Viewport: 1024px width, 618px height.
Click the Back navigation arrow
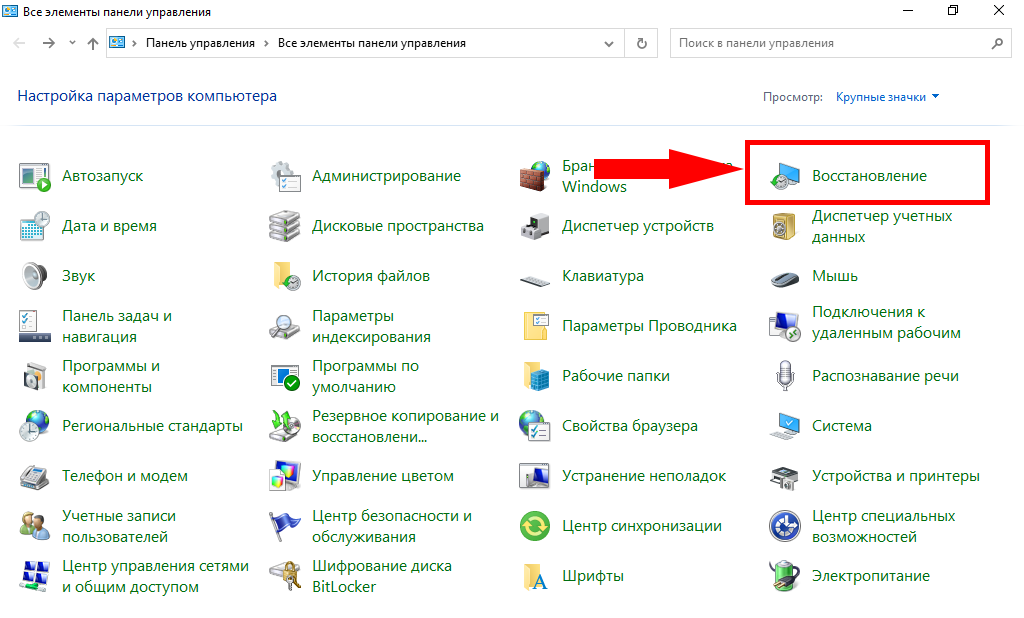coord(19,44)
